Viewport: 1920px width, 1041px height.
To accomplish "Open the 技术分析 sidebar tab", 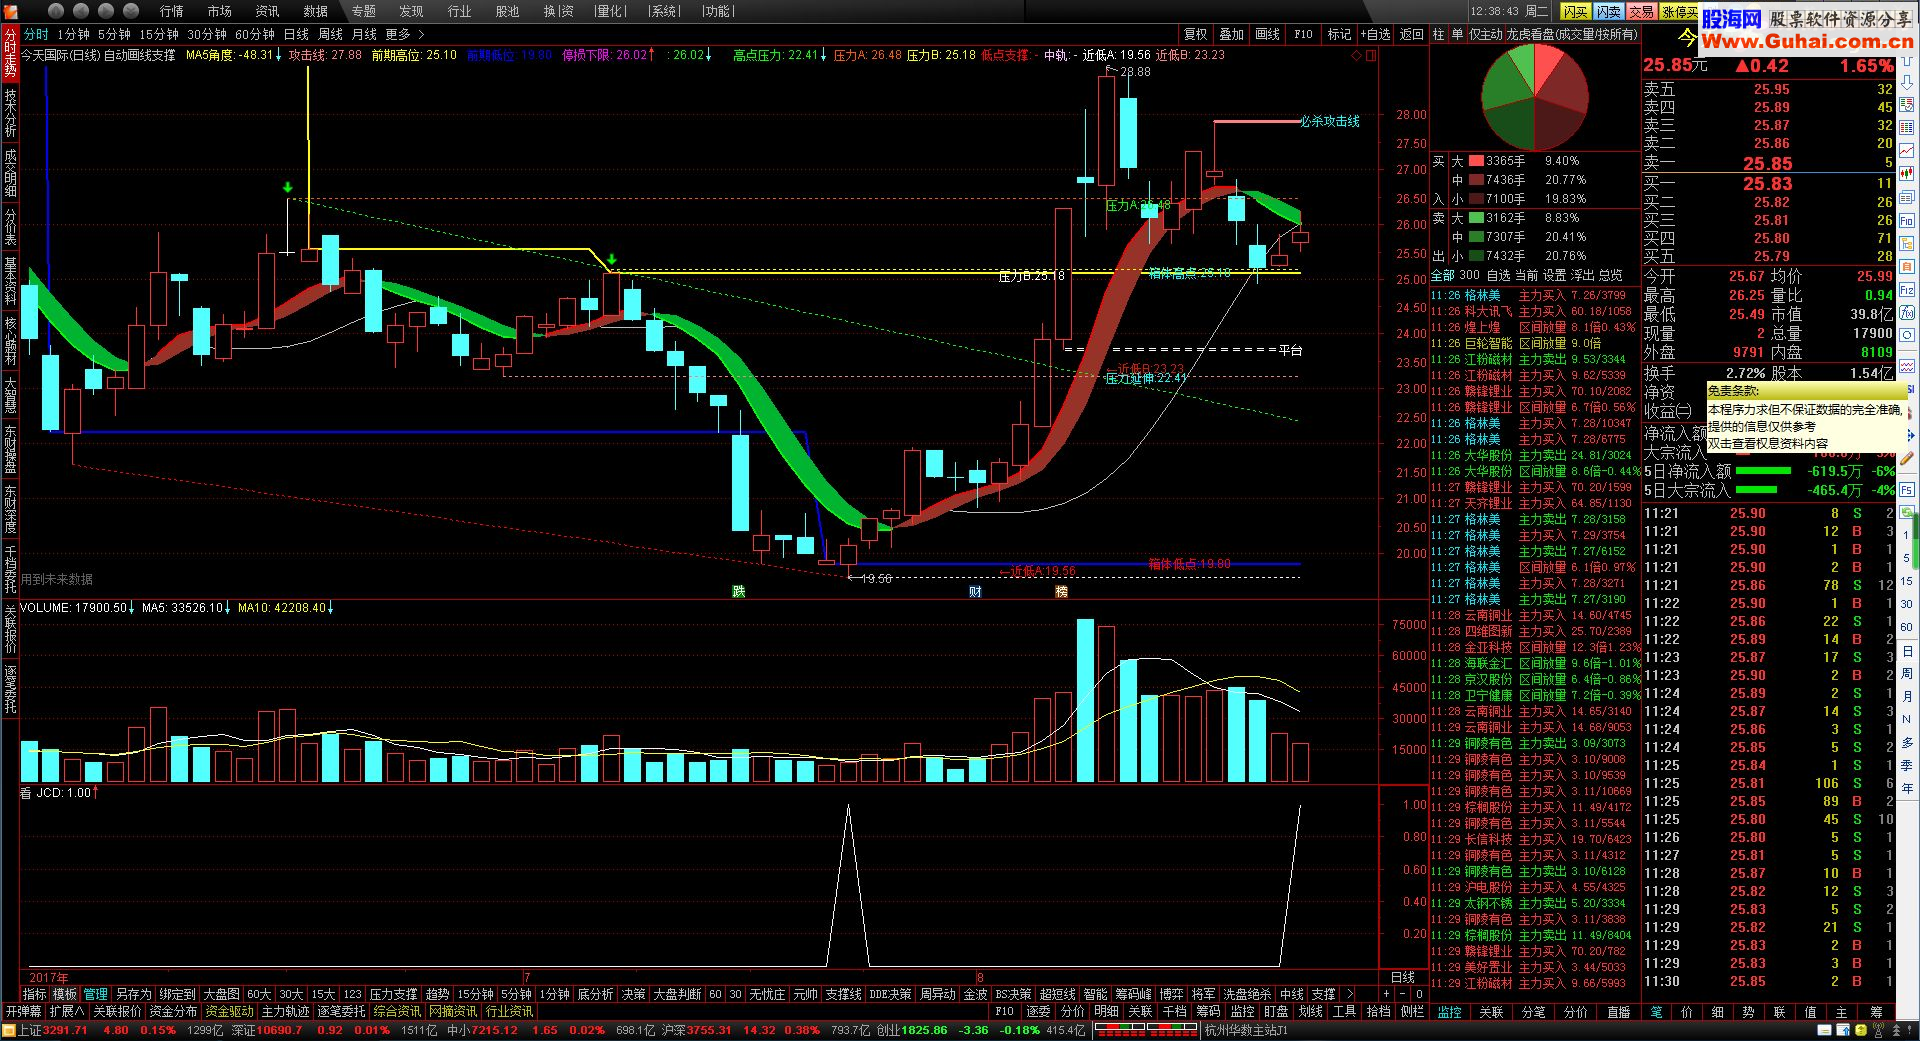I will click(10, 113).
